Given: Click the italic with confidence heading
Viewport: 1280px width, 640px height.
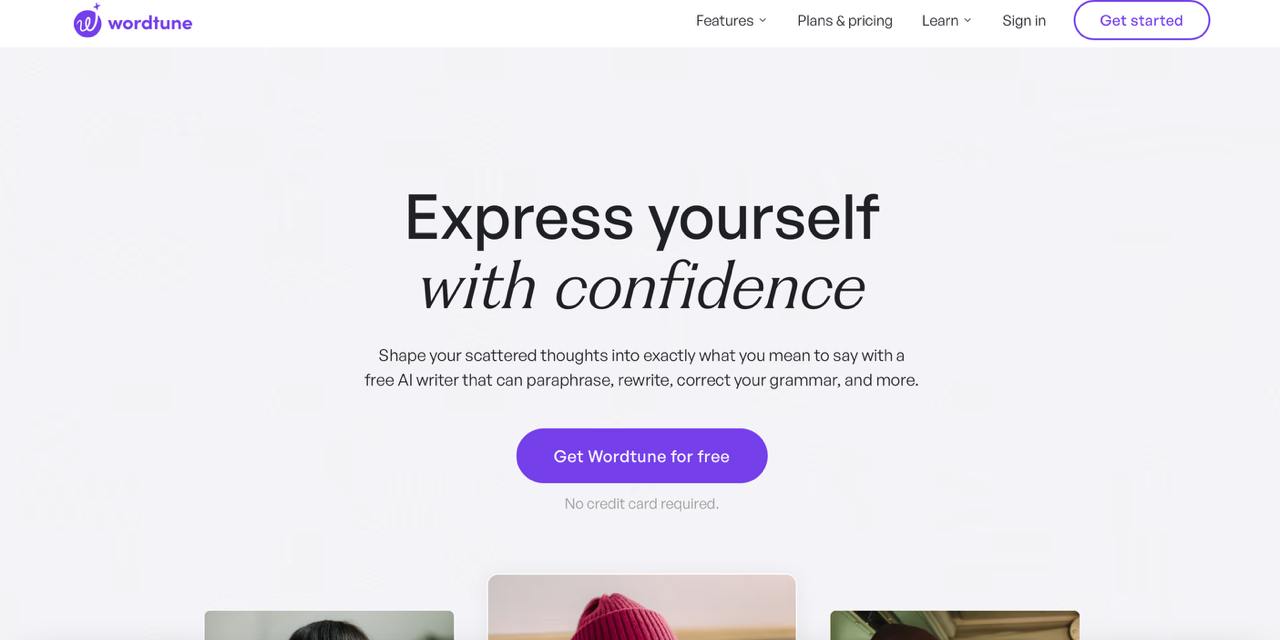Looking at the screenshot, I should (x=642, y=288).
